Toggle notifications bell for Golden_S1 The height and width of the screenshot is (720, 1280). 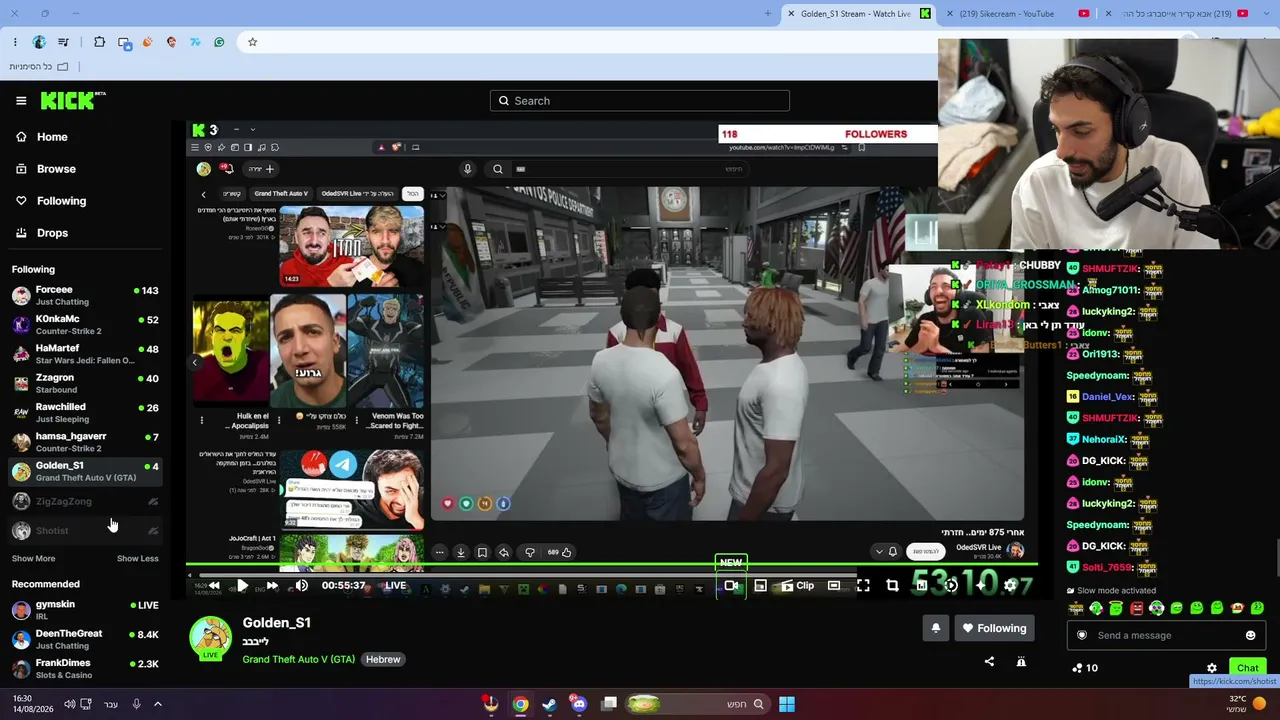[x=936, y=628]
